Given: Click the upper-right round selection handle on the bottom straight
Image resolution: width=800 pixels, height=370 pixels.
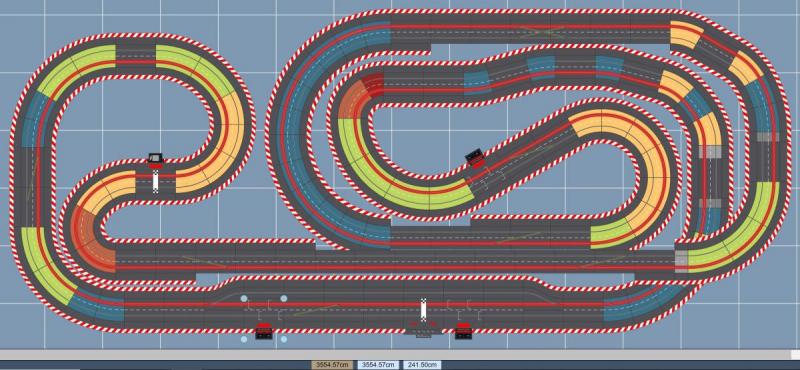Looking at the screenshot, I should 284,298.
